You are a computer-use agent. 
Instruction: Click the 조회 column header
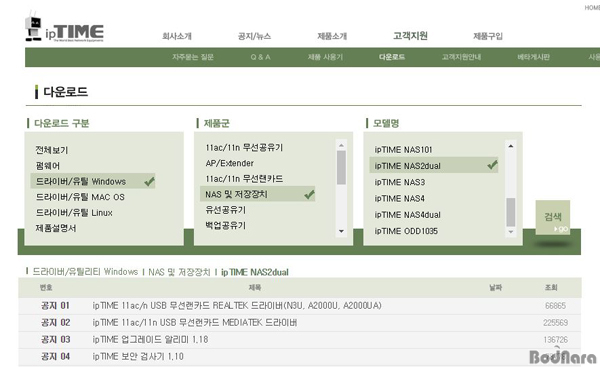coord(551,287)
